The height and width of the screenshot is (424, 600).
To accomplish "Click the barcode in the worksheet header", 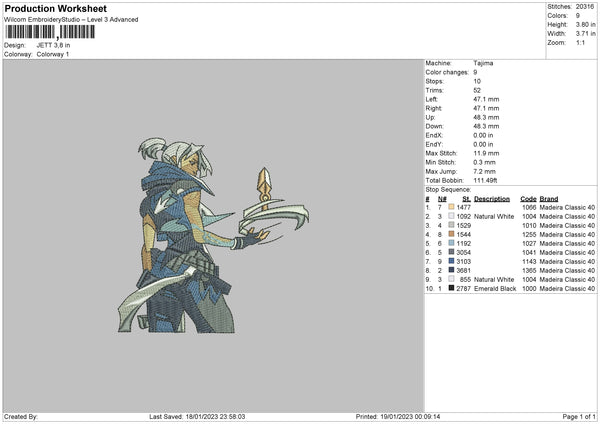I will tap(50, 32).
